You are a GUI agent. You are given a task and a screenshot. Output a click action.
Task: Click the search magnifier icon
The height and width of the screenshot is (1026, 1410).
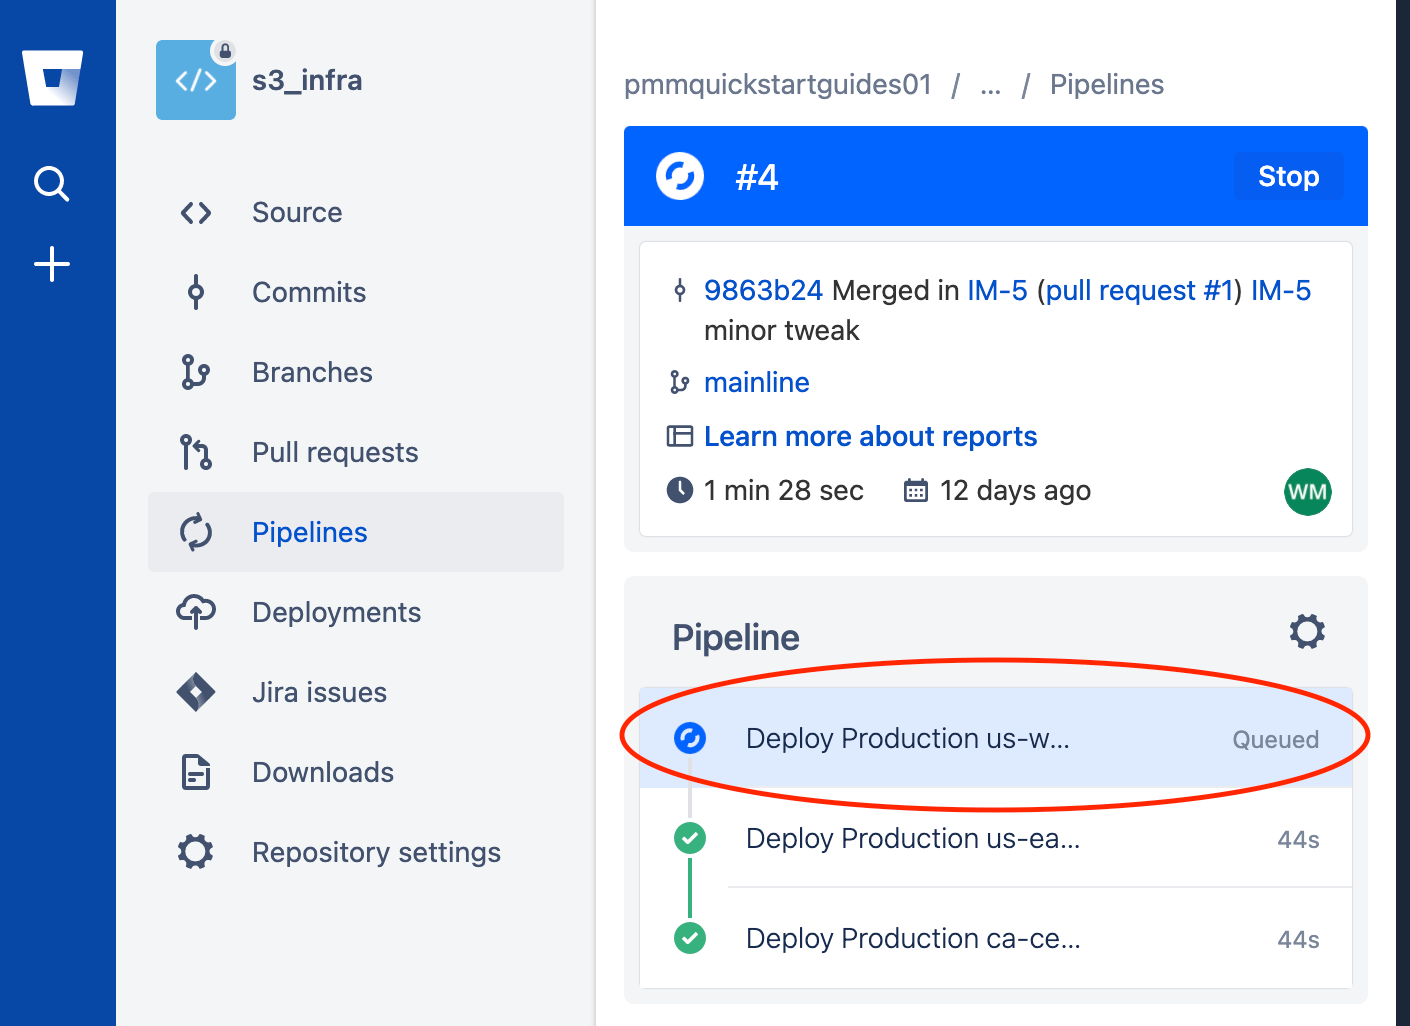coord(50,184)
